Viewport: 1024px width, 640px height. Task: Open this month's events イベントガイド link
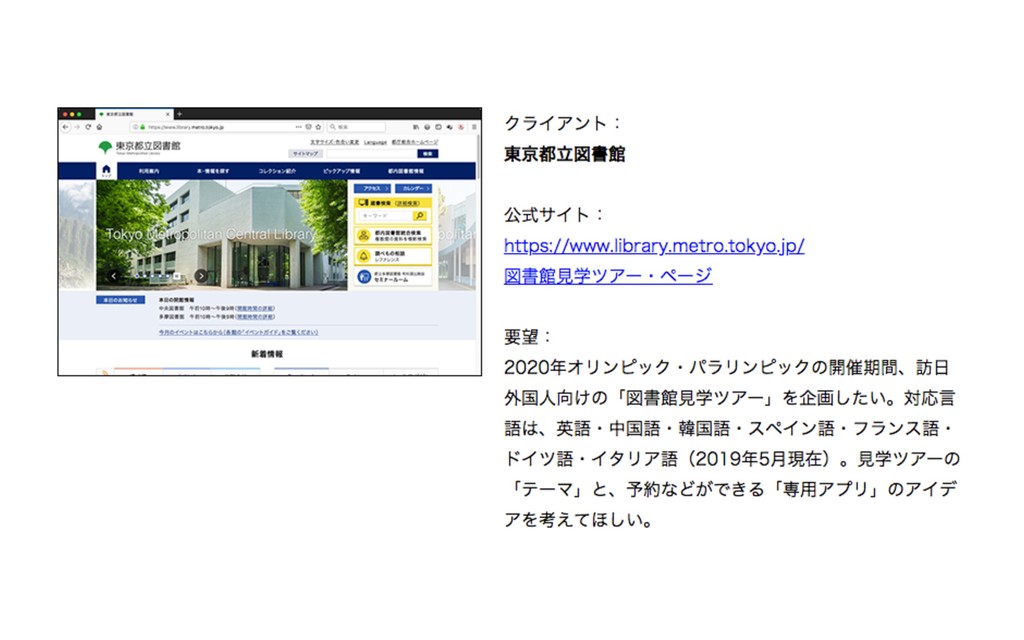(238, 332)
